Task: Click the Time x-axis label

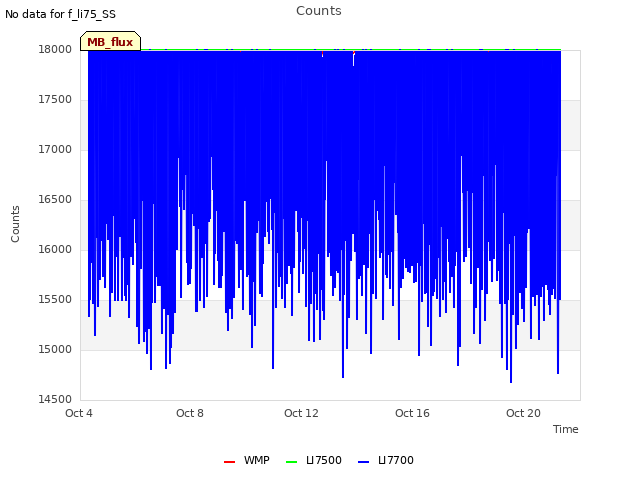Action: coord(565,429)
